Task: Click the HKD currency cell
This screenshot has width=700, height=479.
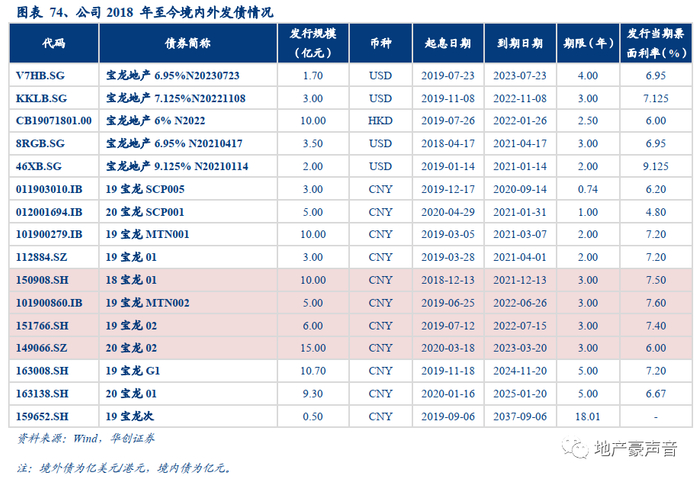Action: coord(380,121)
